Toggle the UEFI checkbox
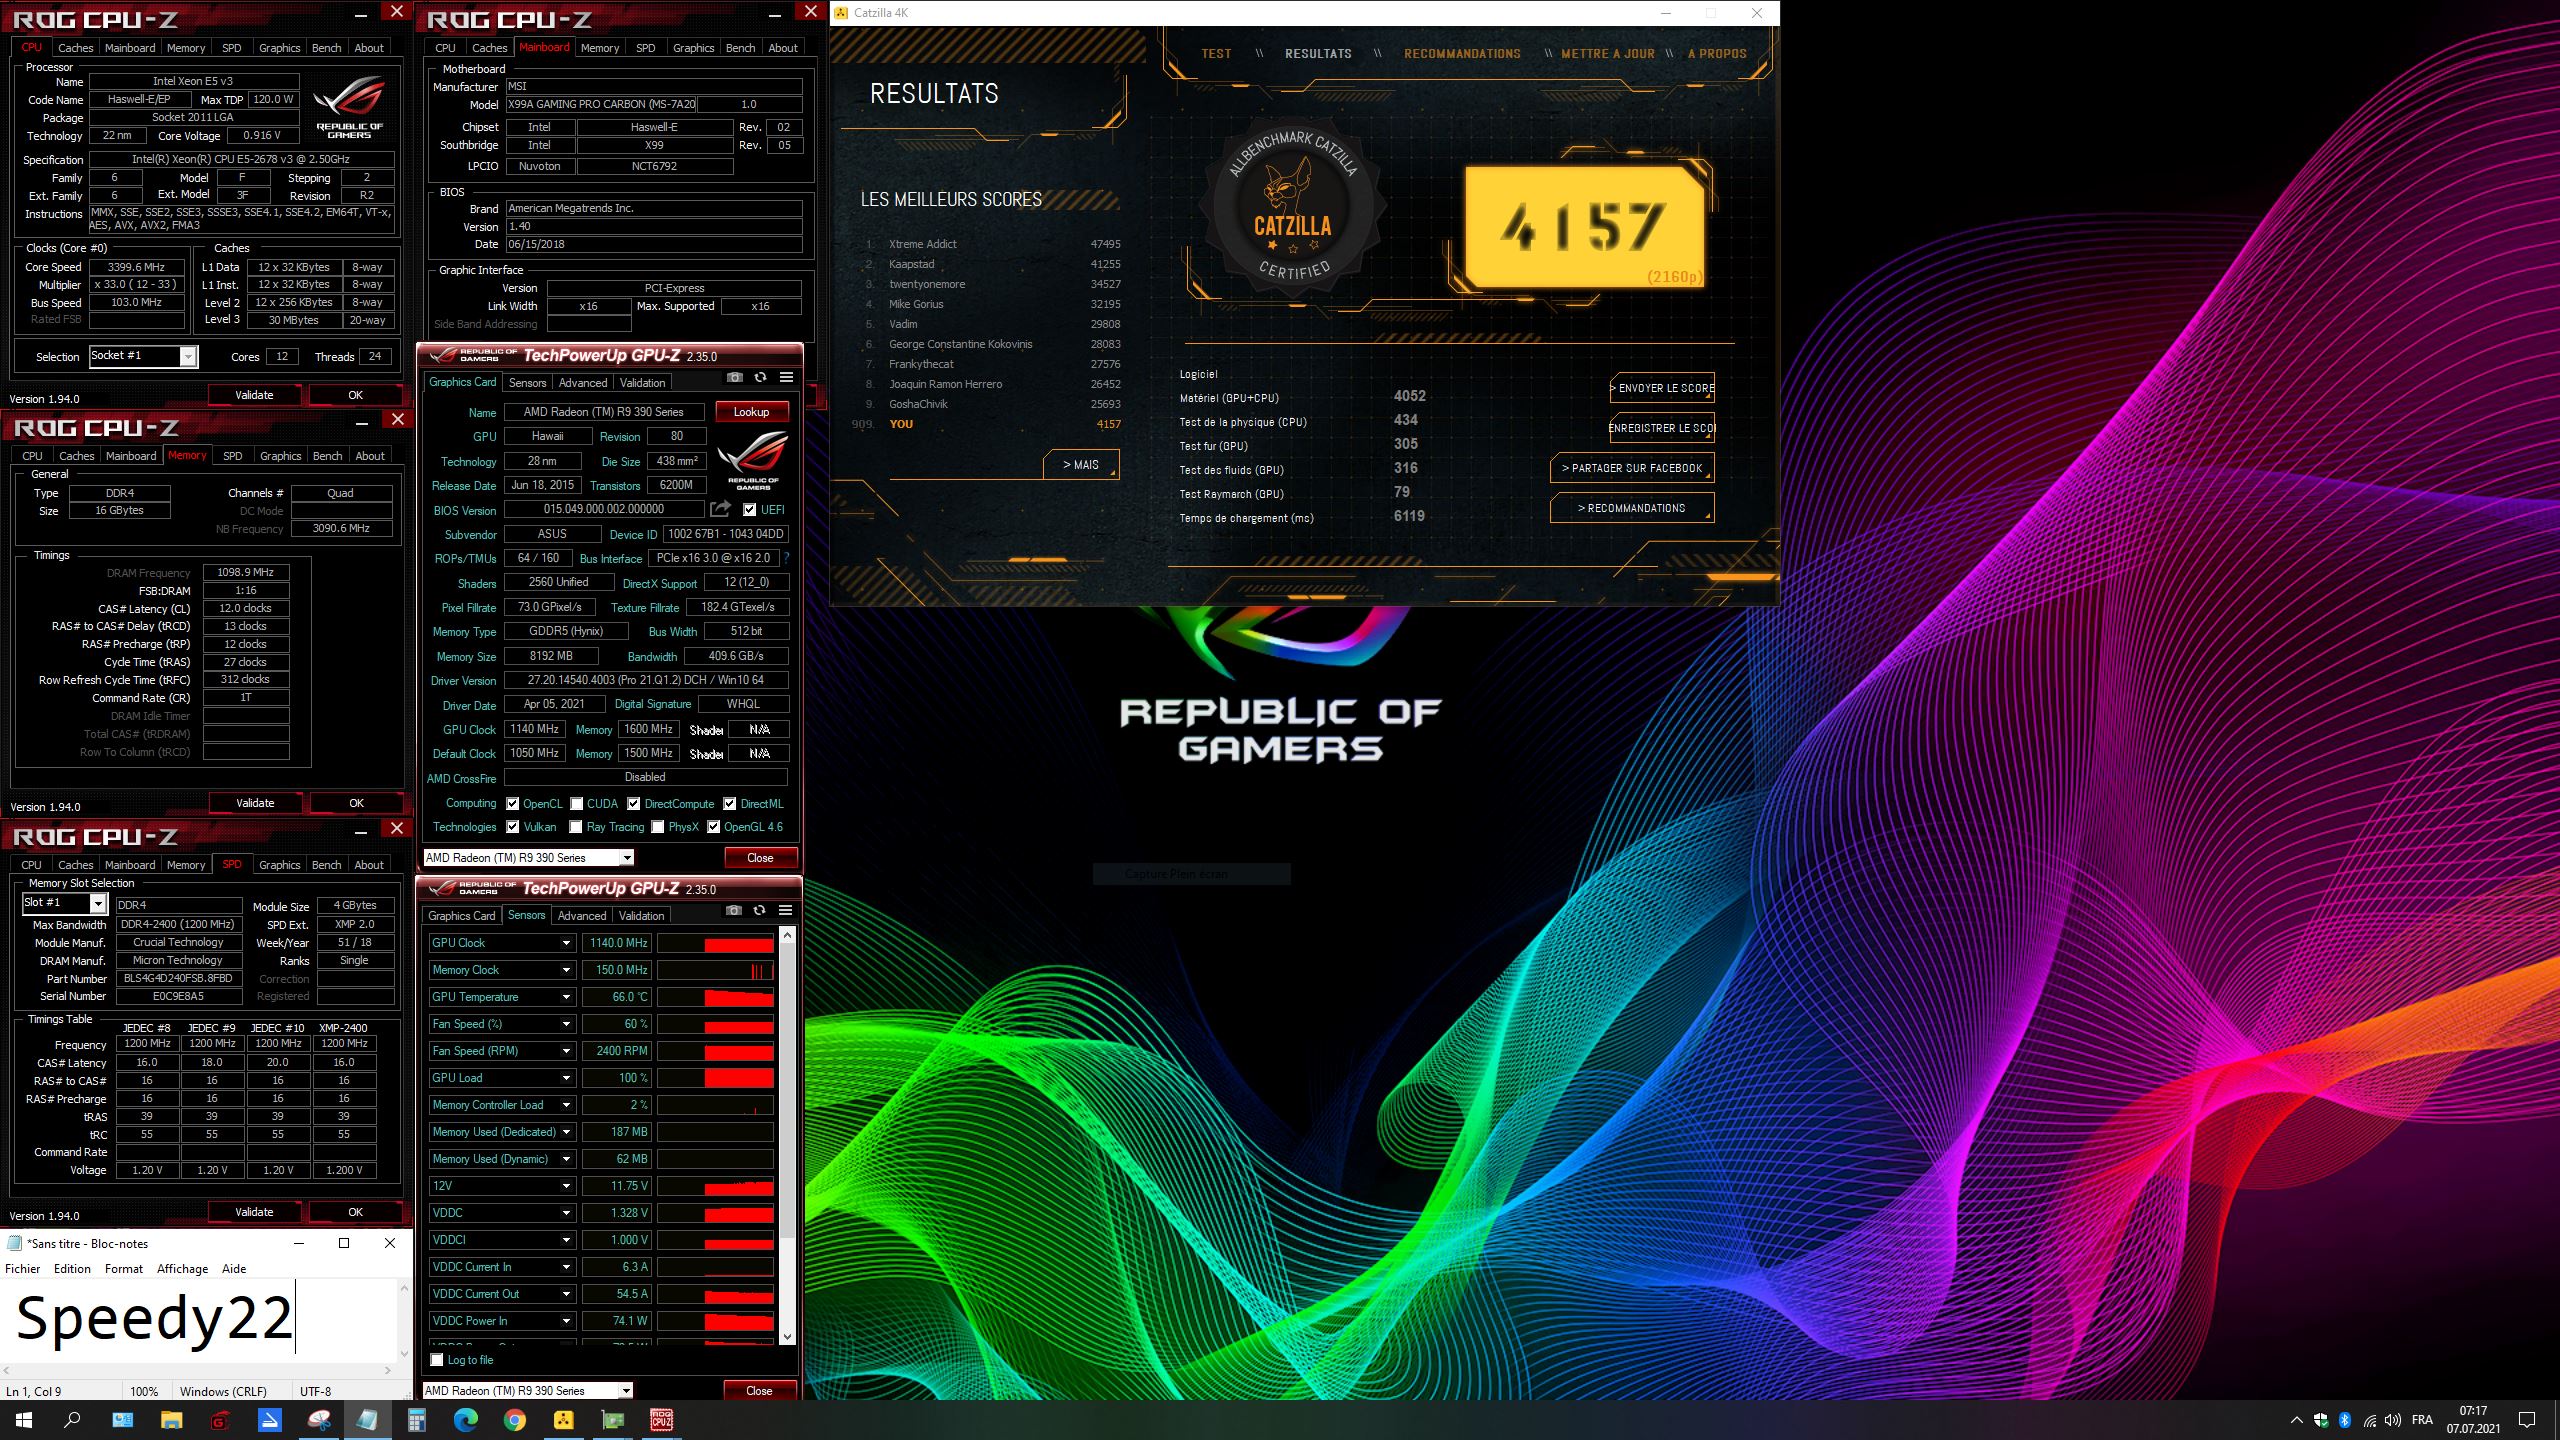This screenshot has height=1440, width=2560. [750, 510]
